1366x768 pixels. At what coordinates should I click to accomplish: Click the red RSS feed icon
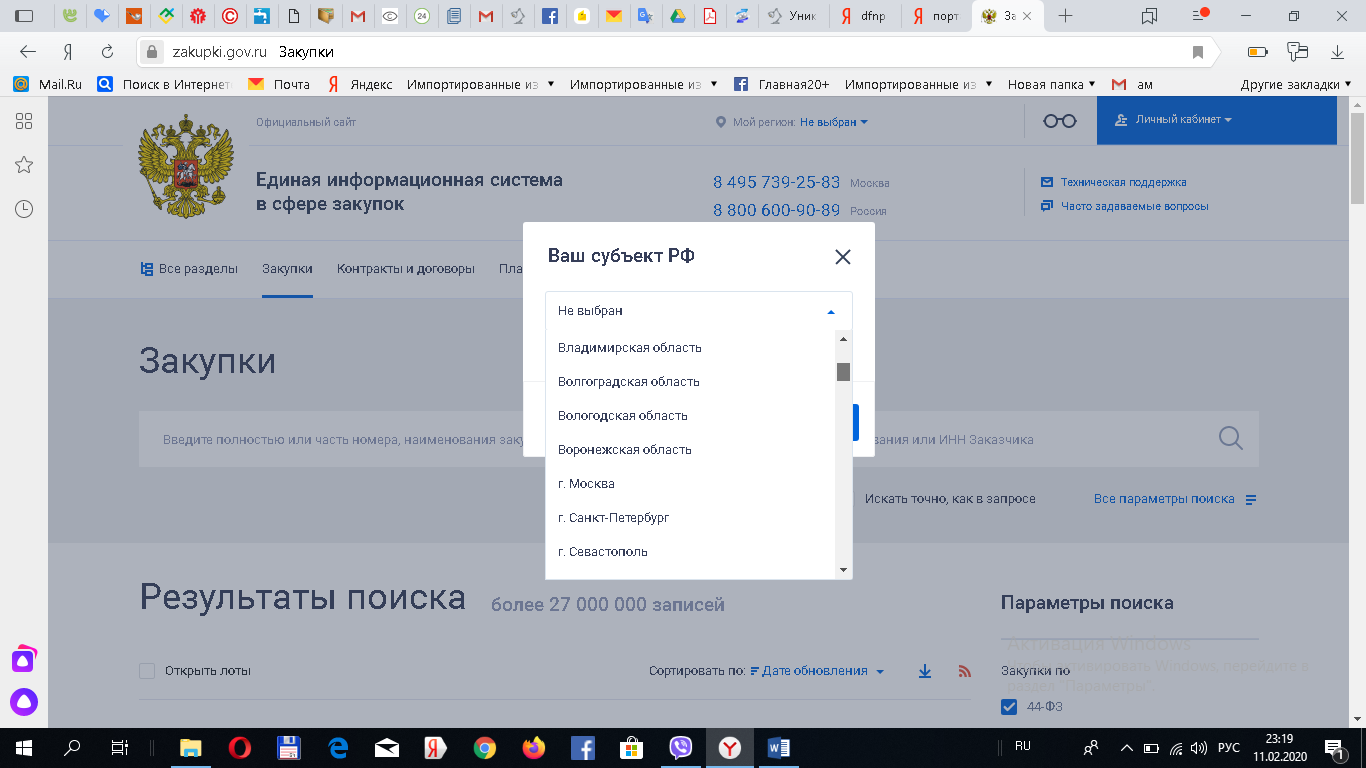(x=965, y=672)
